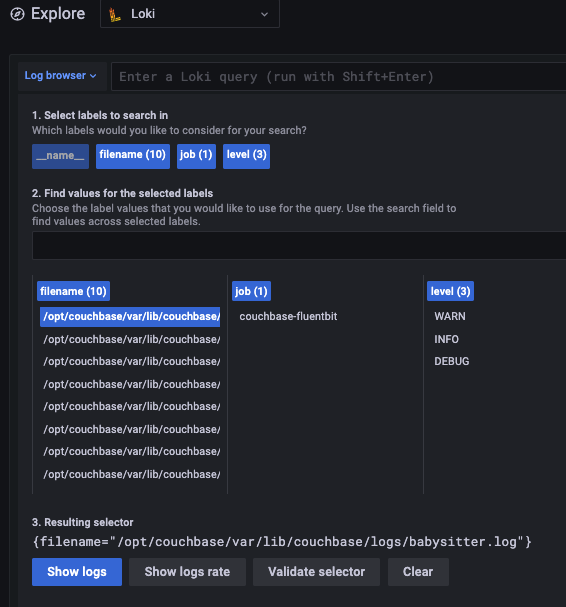Toggle the level (3) label chip at top
This screenshot has width=566, height=607.
246,156
